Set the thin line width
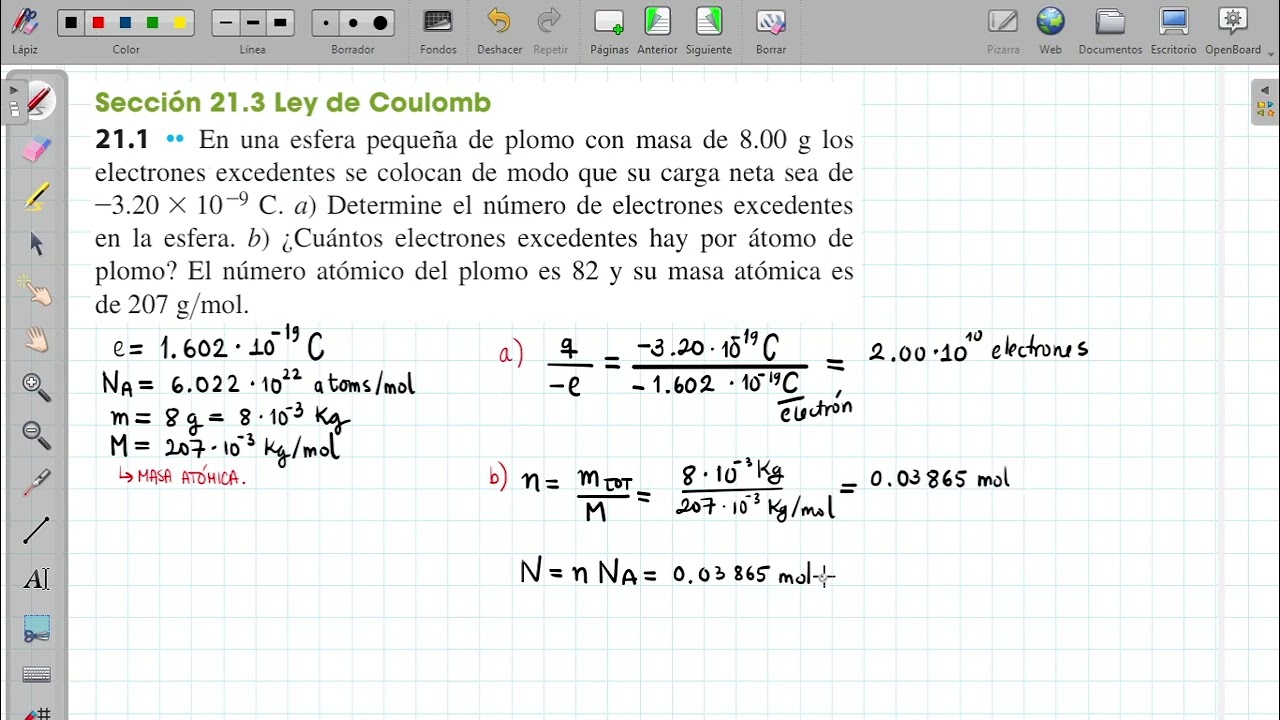 [x=226, y=23]
